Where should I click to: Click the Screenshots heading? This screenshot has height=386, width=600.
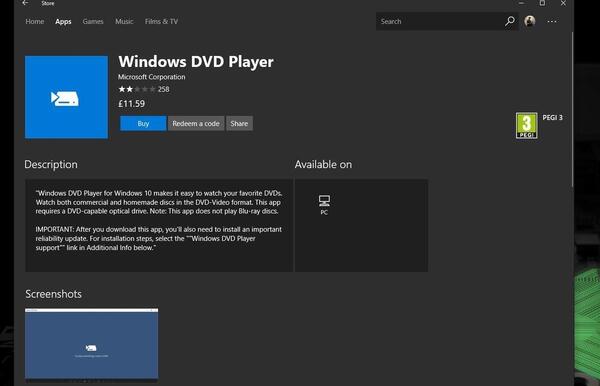(54, 294)
